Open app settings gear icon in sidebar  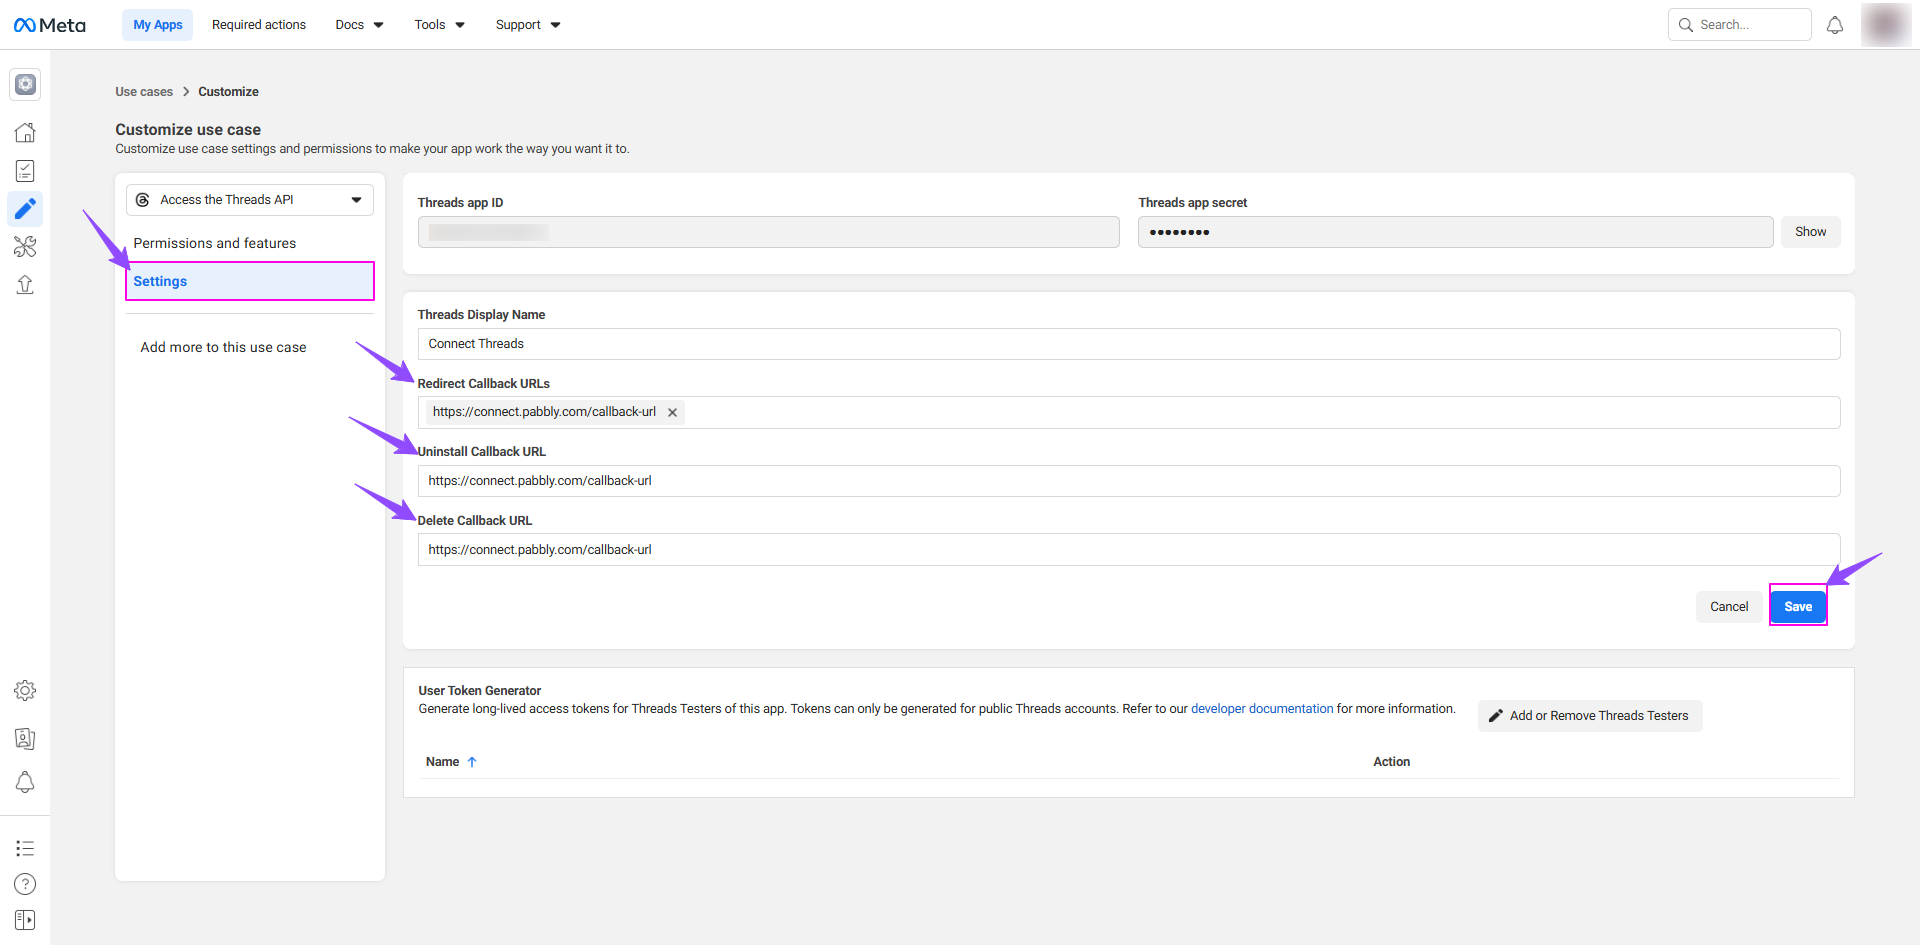25,691
